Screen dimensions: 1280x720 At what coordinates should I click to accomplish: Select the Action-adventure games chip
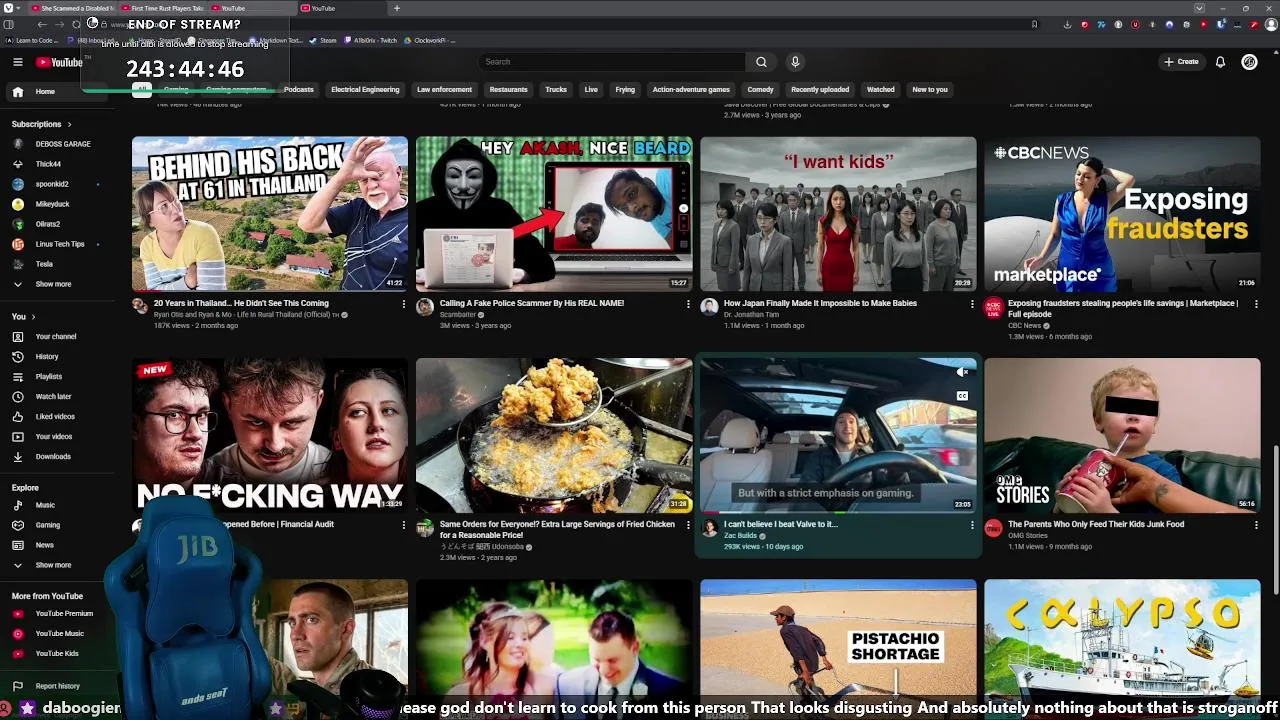pos(691,90)
